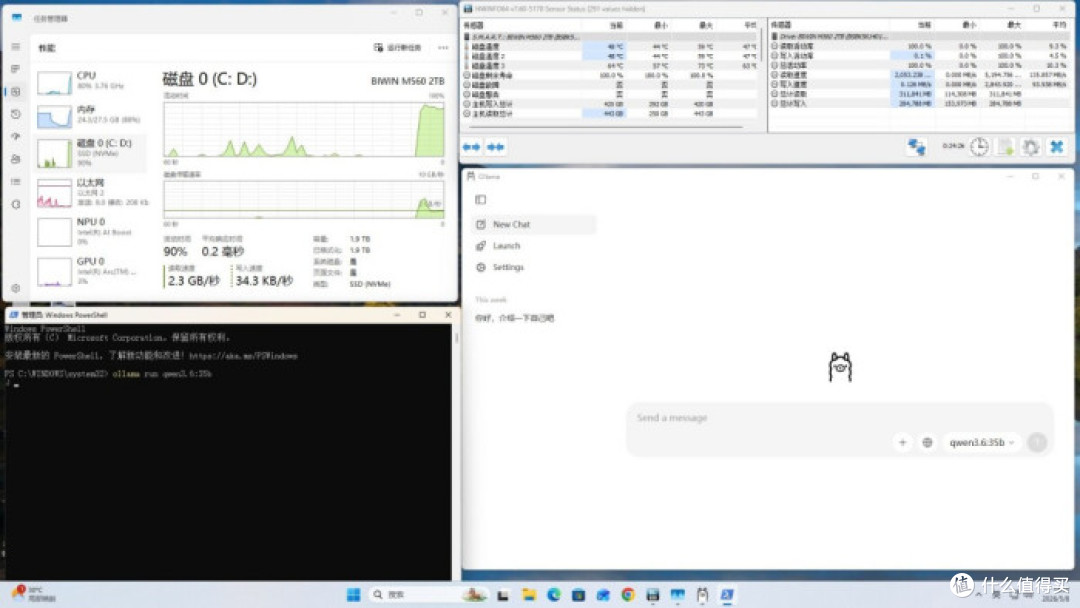Image resolution: width=1080 pixels, height=608 pixels.
Task: Open Startup apps page in Task Manager
Action: [x=16, y=136]
